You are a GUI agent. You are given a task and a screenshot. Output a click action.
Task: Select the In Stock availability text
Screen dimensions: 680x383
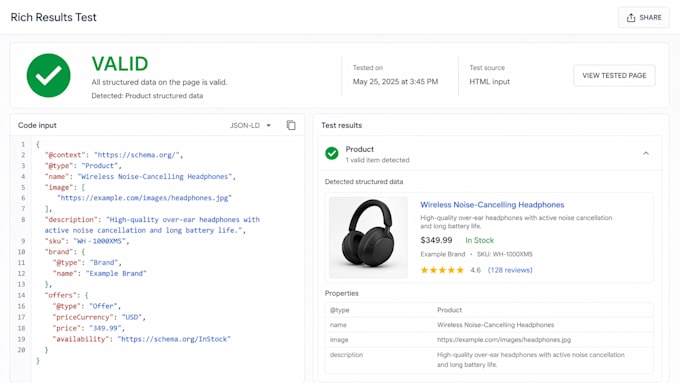[x=480, y=240]
